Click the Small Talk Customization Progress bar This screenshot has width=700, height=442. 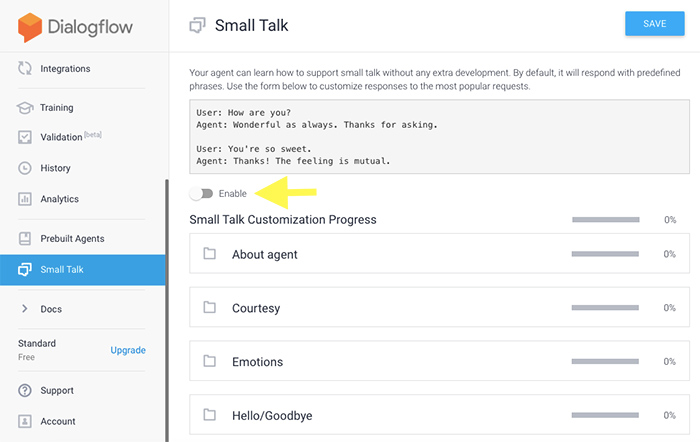606,220
